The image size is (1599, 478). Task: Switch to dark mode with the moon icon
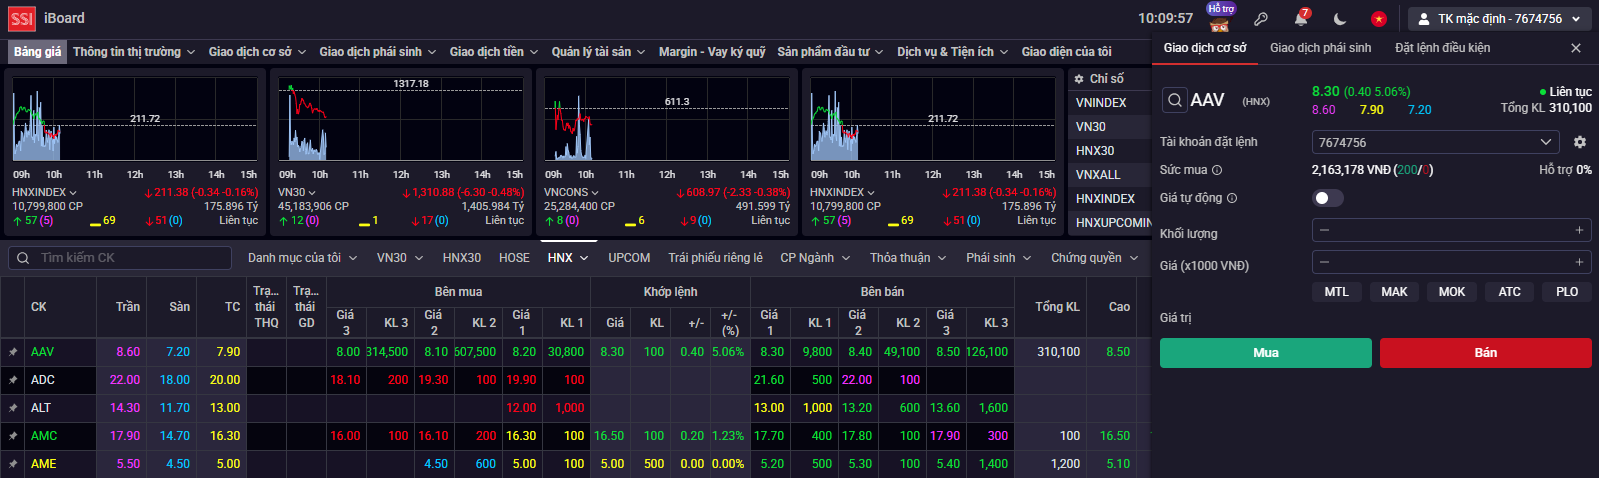point(1340,18)
